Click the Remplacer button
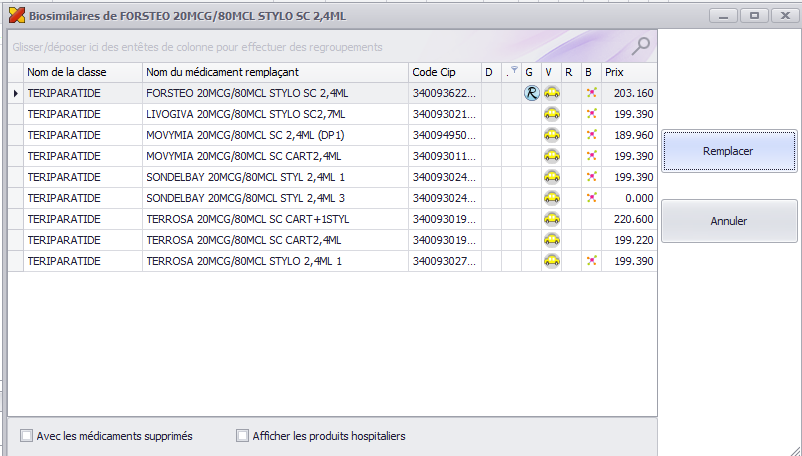The height and width of the screenshot is (456, 802). tap(729, 151)
